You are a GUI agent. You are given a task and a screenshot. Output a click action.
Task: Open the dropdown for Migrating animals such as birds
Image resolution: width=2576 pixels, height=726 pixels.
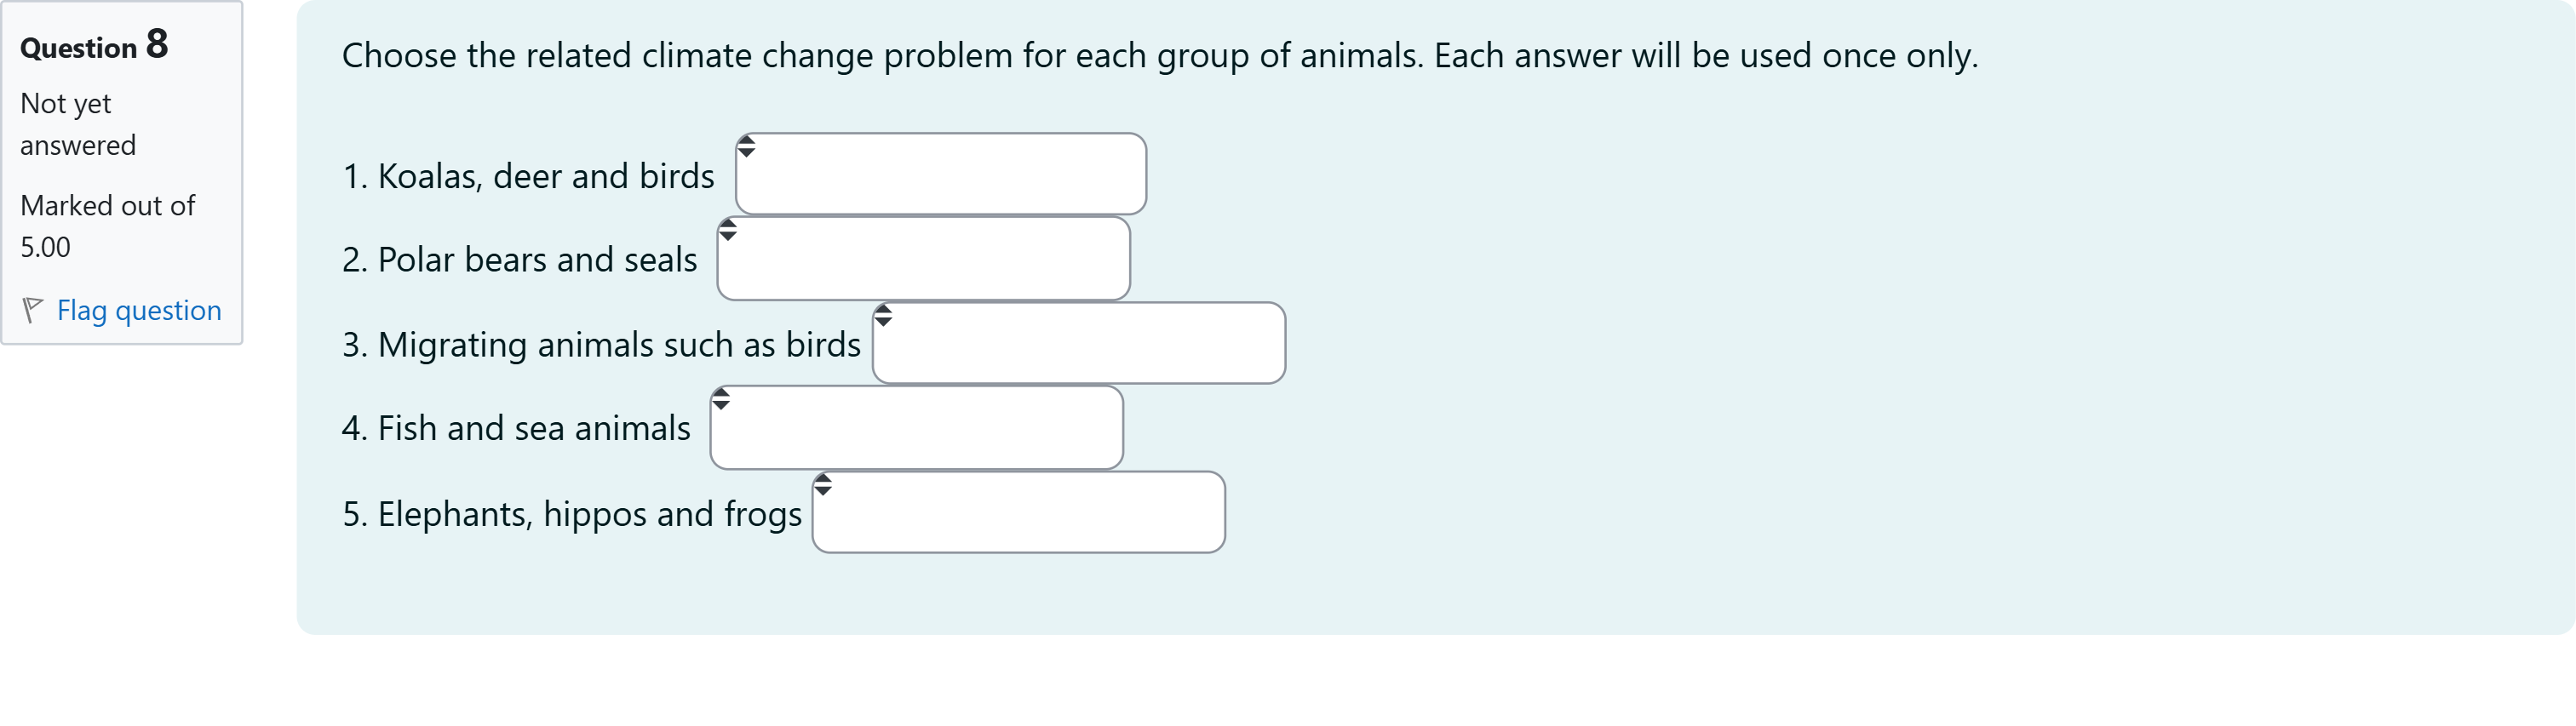point(1078,342)
